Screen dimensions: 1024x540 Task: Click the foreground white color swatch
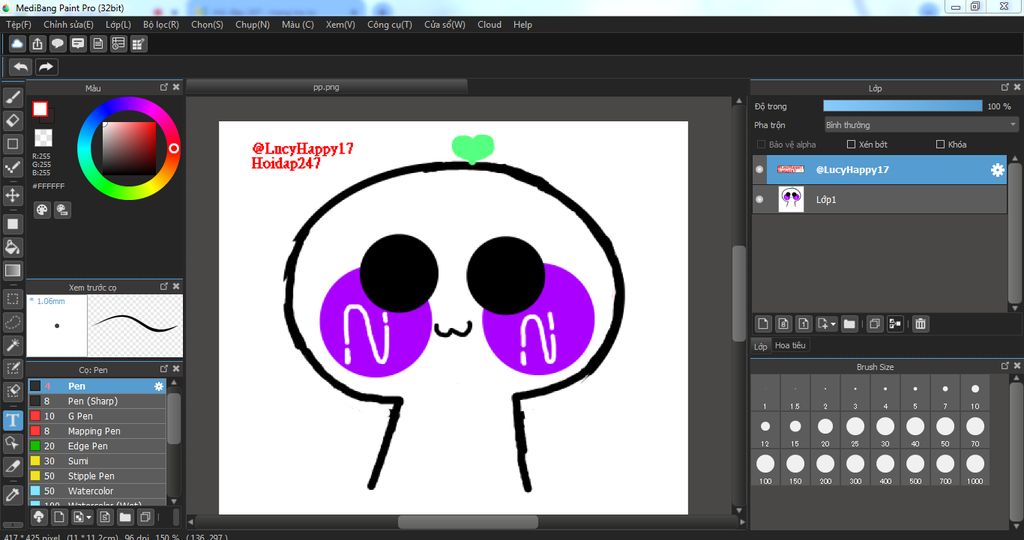tap(40, 109)
